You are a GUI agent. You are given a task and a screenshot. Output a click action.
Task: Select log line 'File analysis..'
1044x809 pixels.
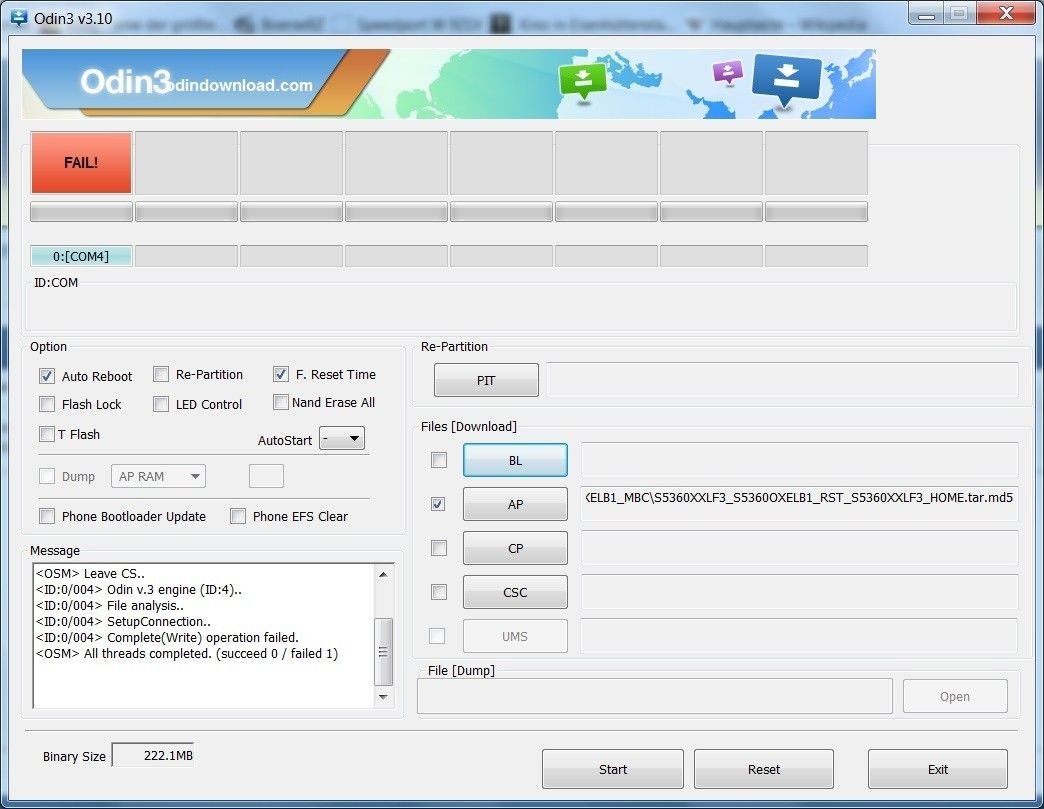pos(110,605)
